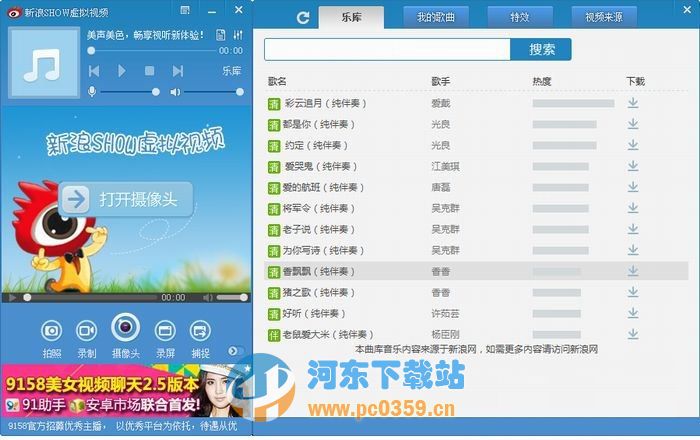Screen dimensions: 700x440
Task: Toggle the side panel arrow switch
Action: tap(236, 351)
